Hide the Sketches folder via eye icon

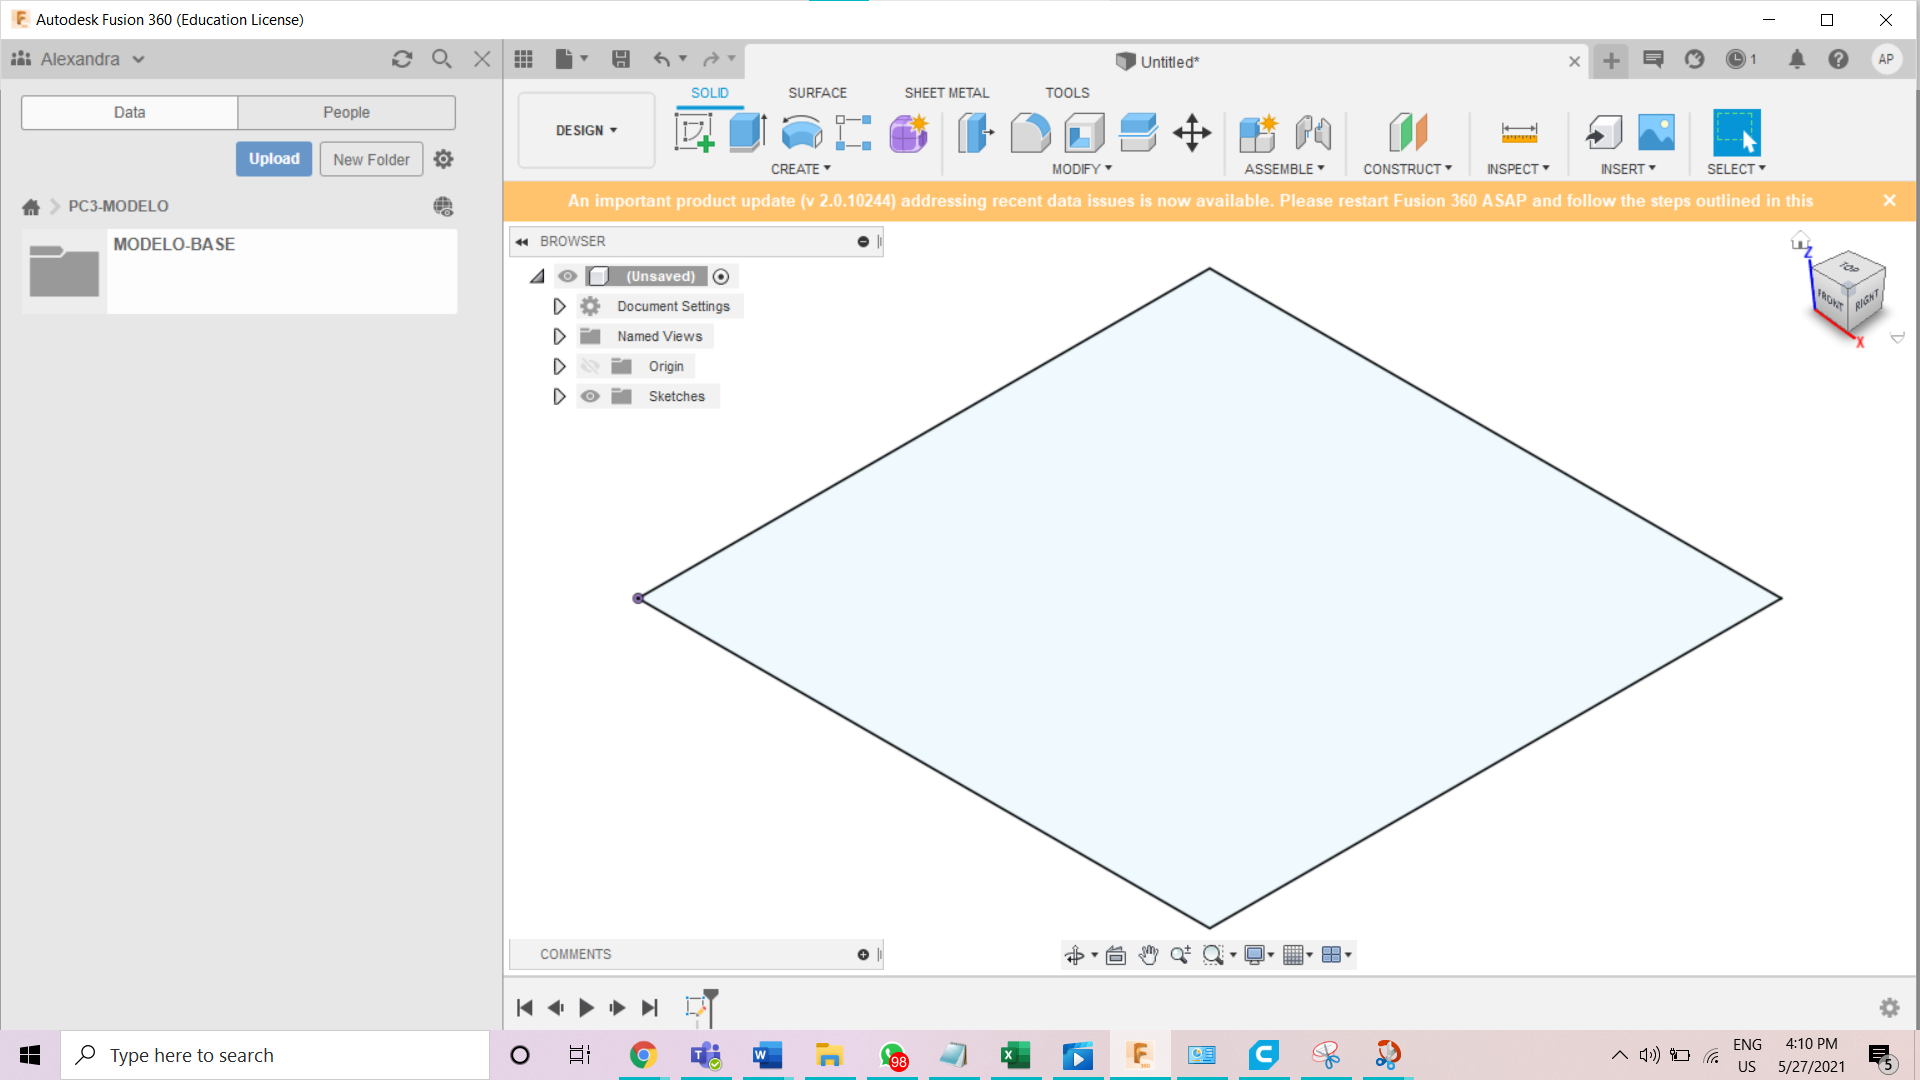tap(590, 396)
